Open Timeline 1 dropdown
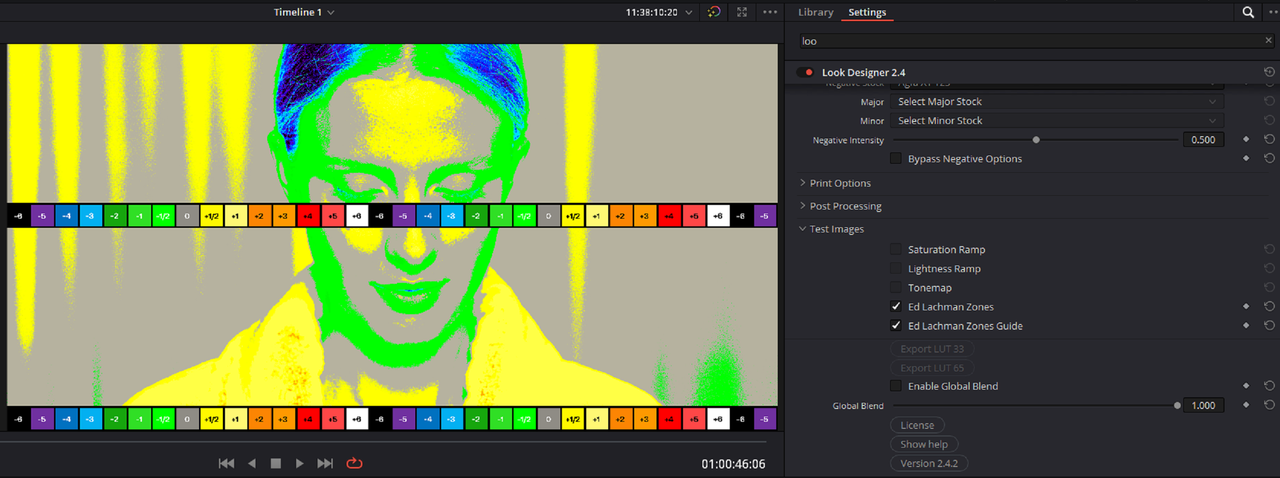 [x=304, y=12]
